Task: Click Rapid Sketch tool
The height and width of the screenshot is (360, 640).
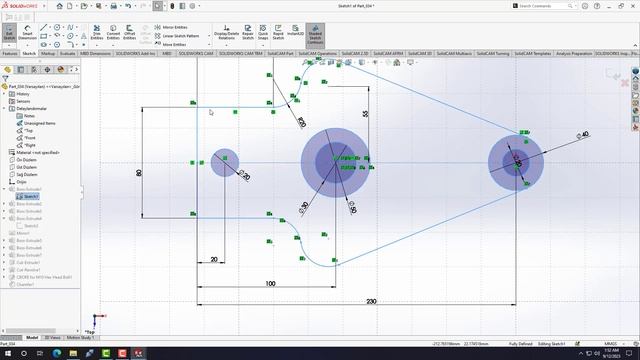Action: (x=278, y=32)
